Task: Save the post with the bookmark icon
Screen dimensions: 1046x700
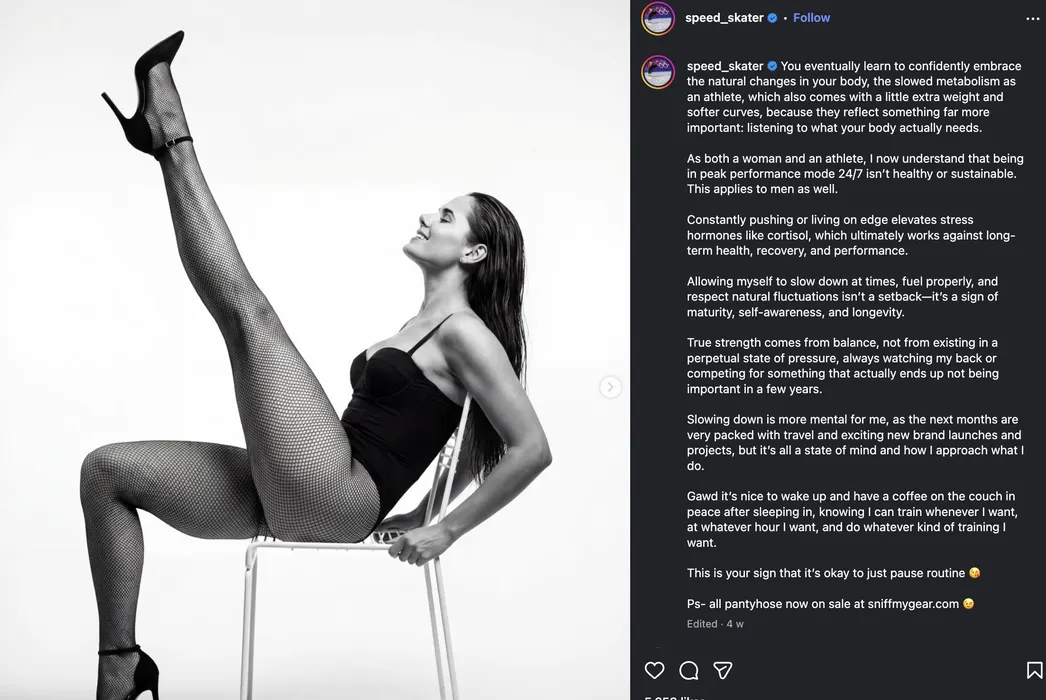Action: 1034,670
